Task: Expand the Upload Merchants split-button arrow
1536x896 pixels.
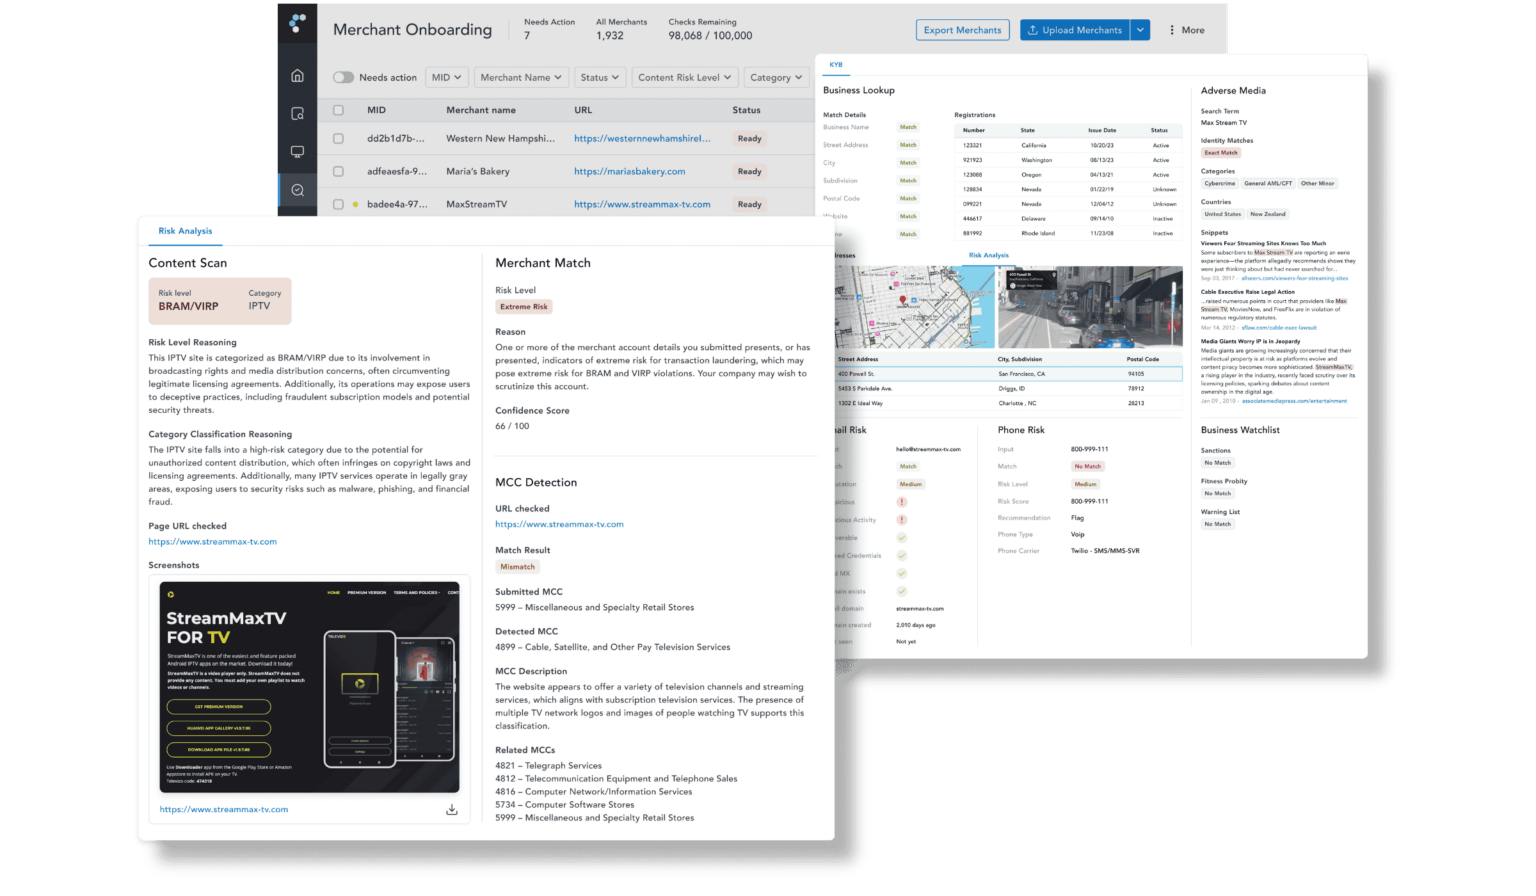Action: 1140,29
